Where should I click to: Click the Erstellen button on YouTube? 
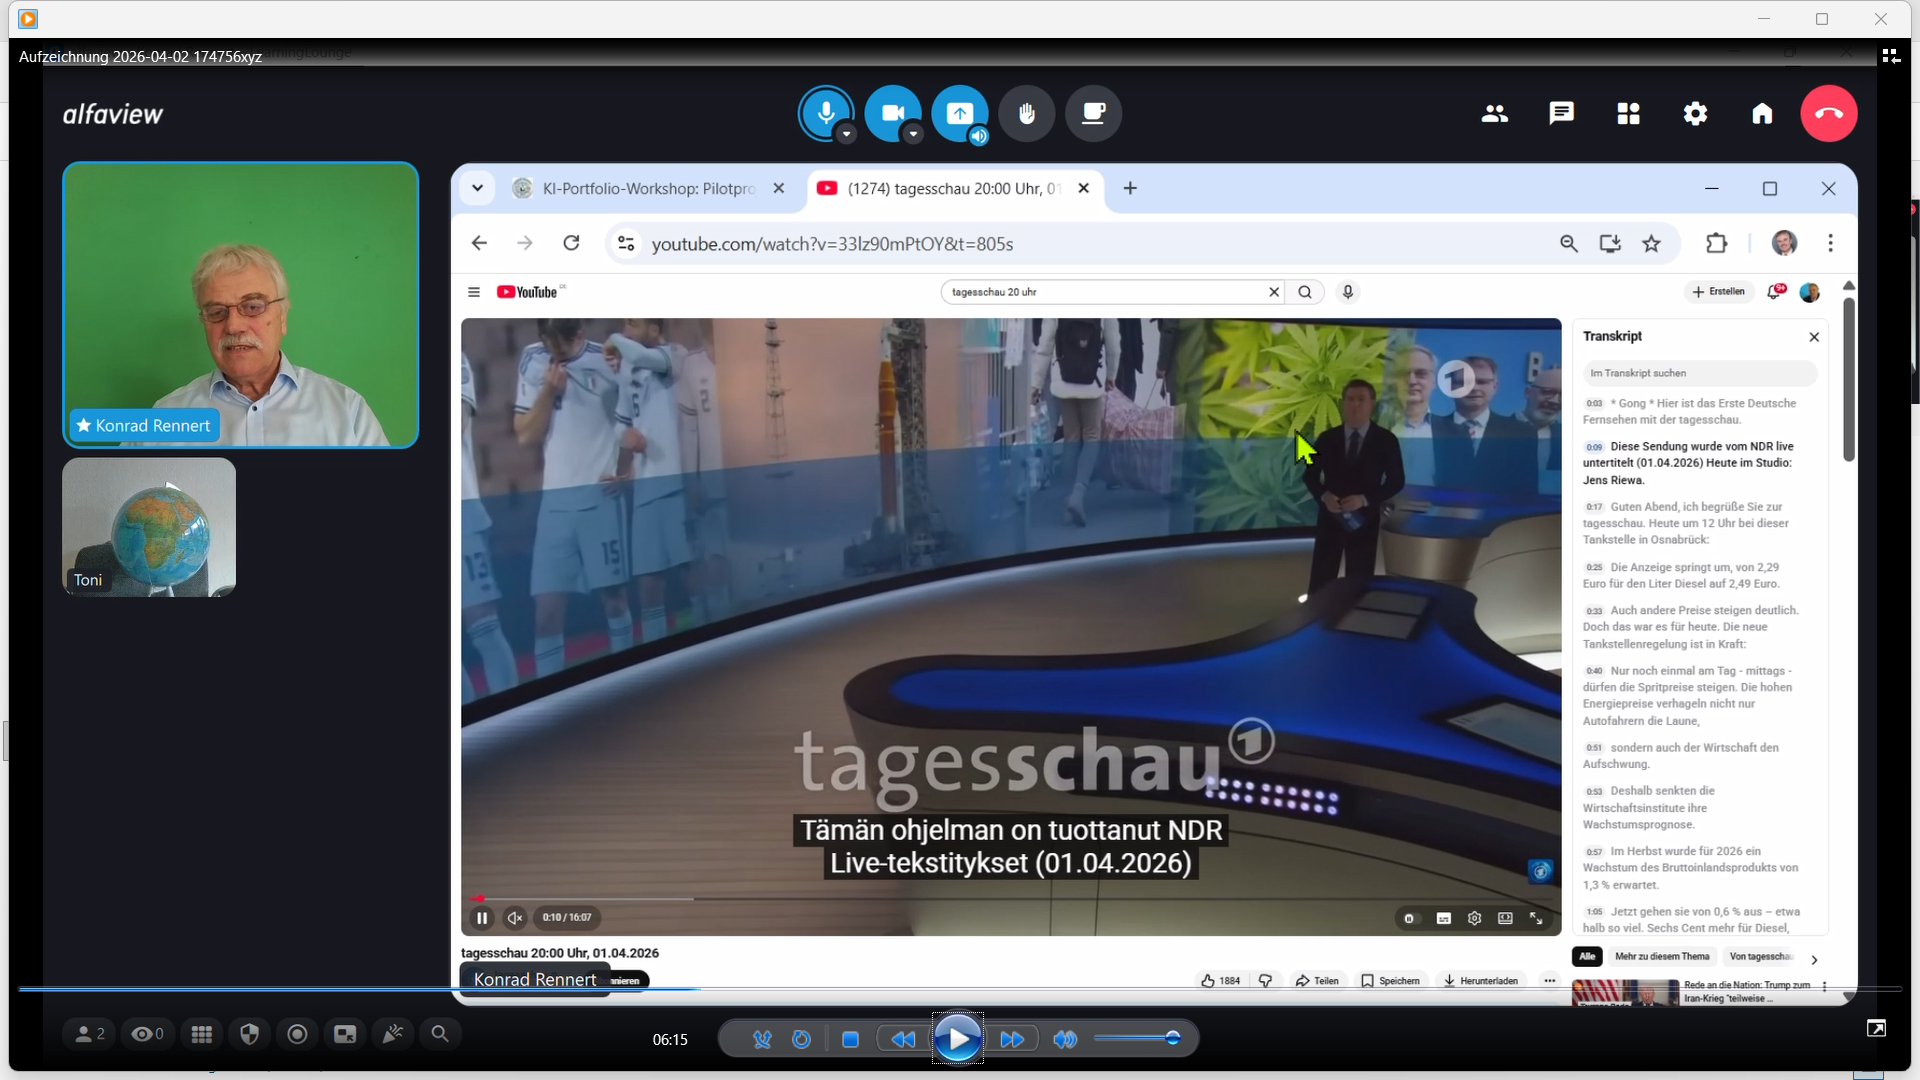(x=1719, y=292)
